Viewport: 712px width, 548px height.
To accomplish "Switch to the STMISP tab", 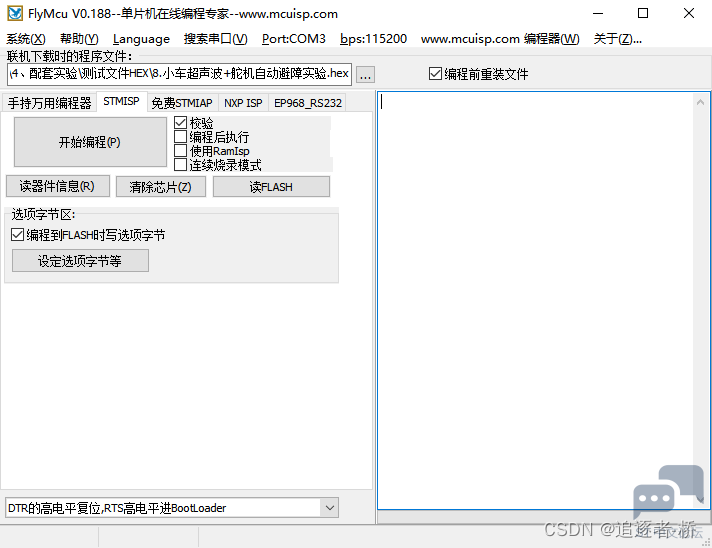I will pos(121,101).
